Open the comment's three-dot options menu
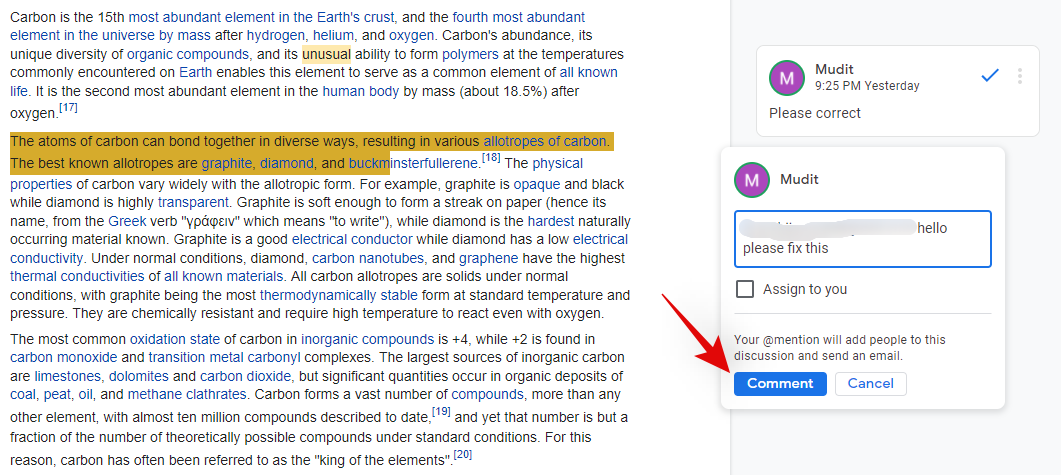 coord(1020,76)
